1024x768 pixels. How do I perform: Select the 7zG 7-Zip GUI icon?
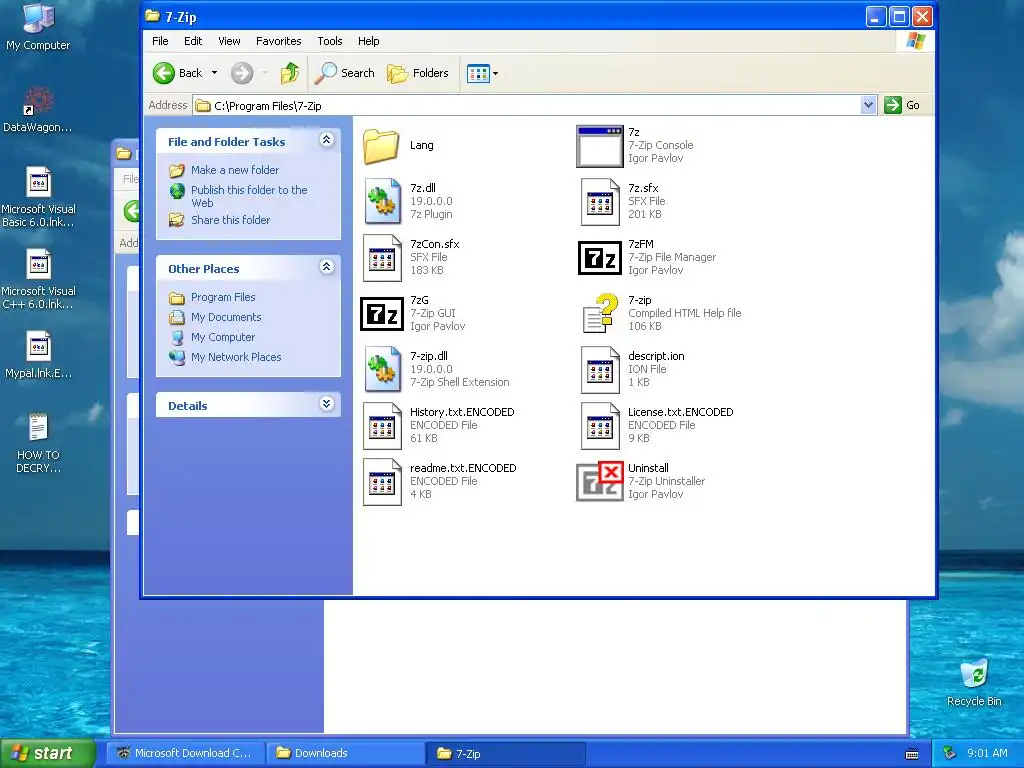(x=382, y=313)
